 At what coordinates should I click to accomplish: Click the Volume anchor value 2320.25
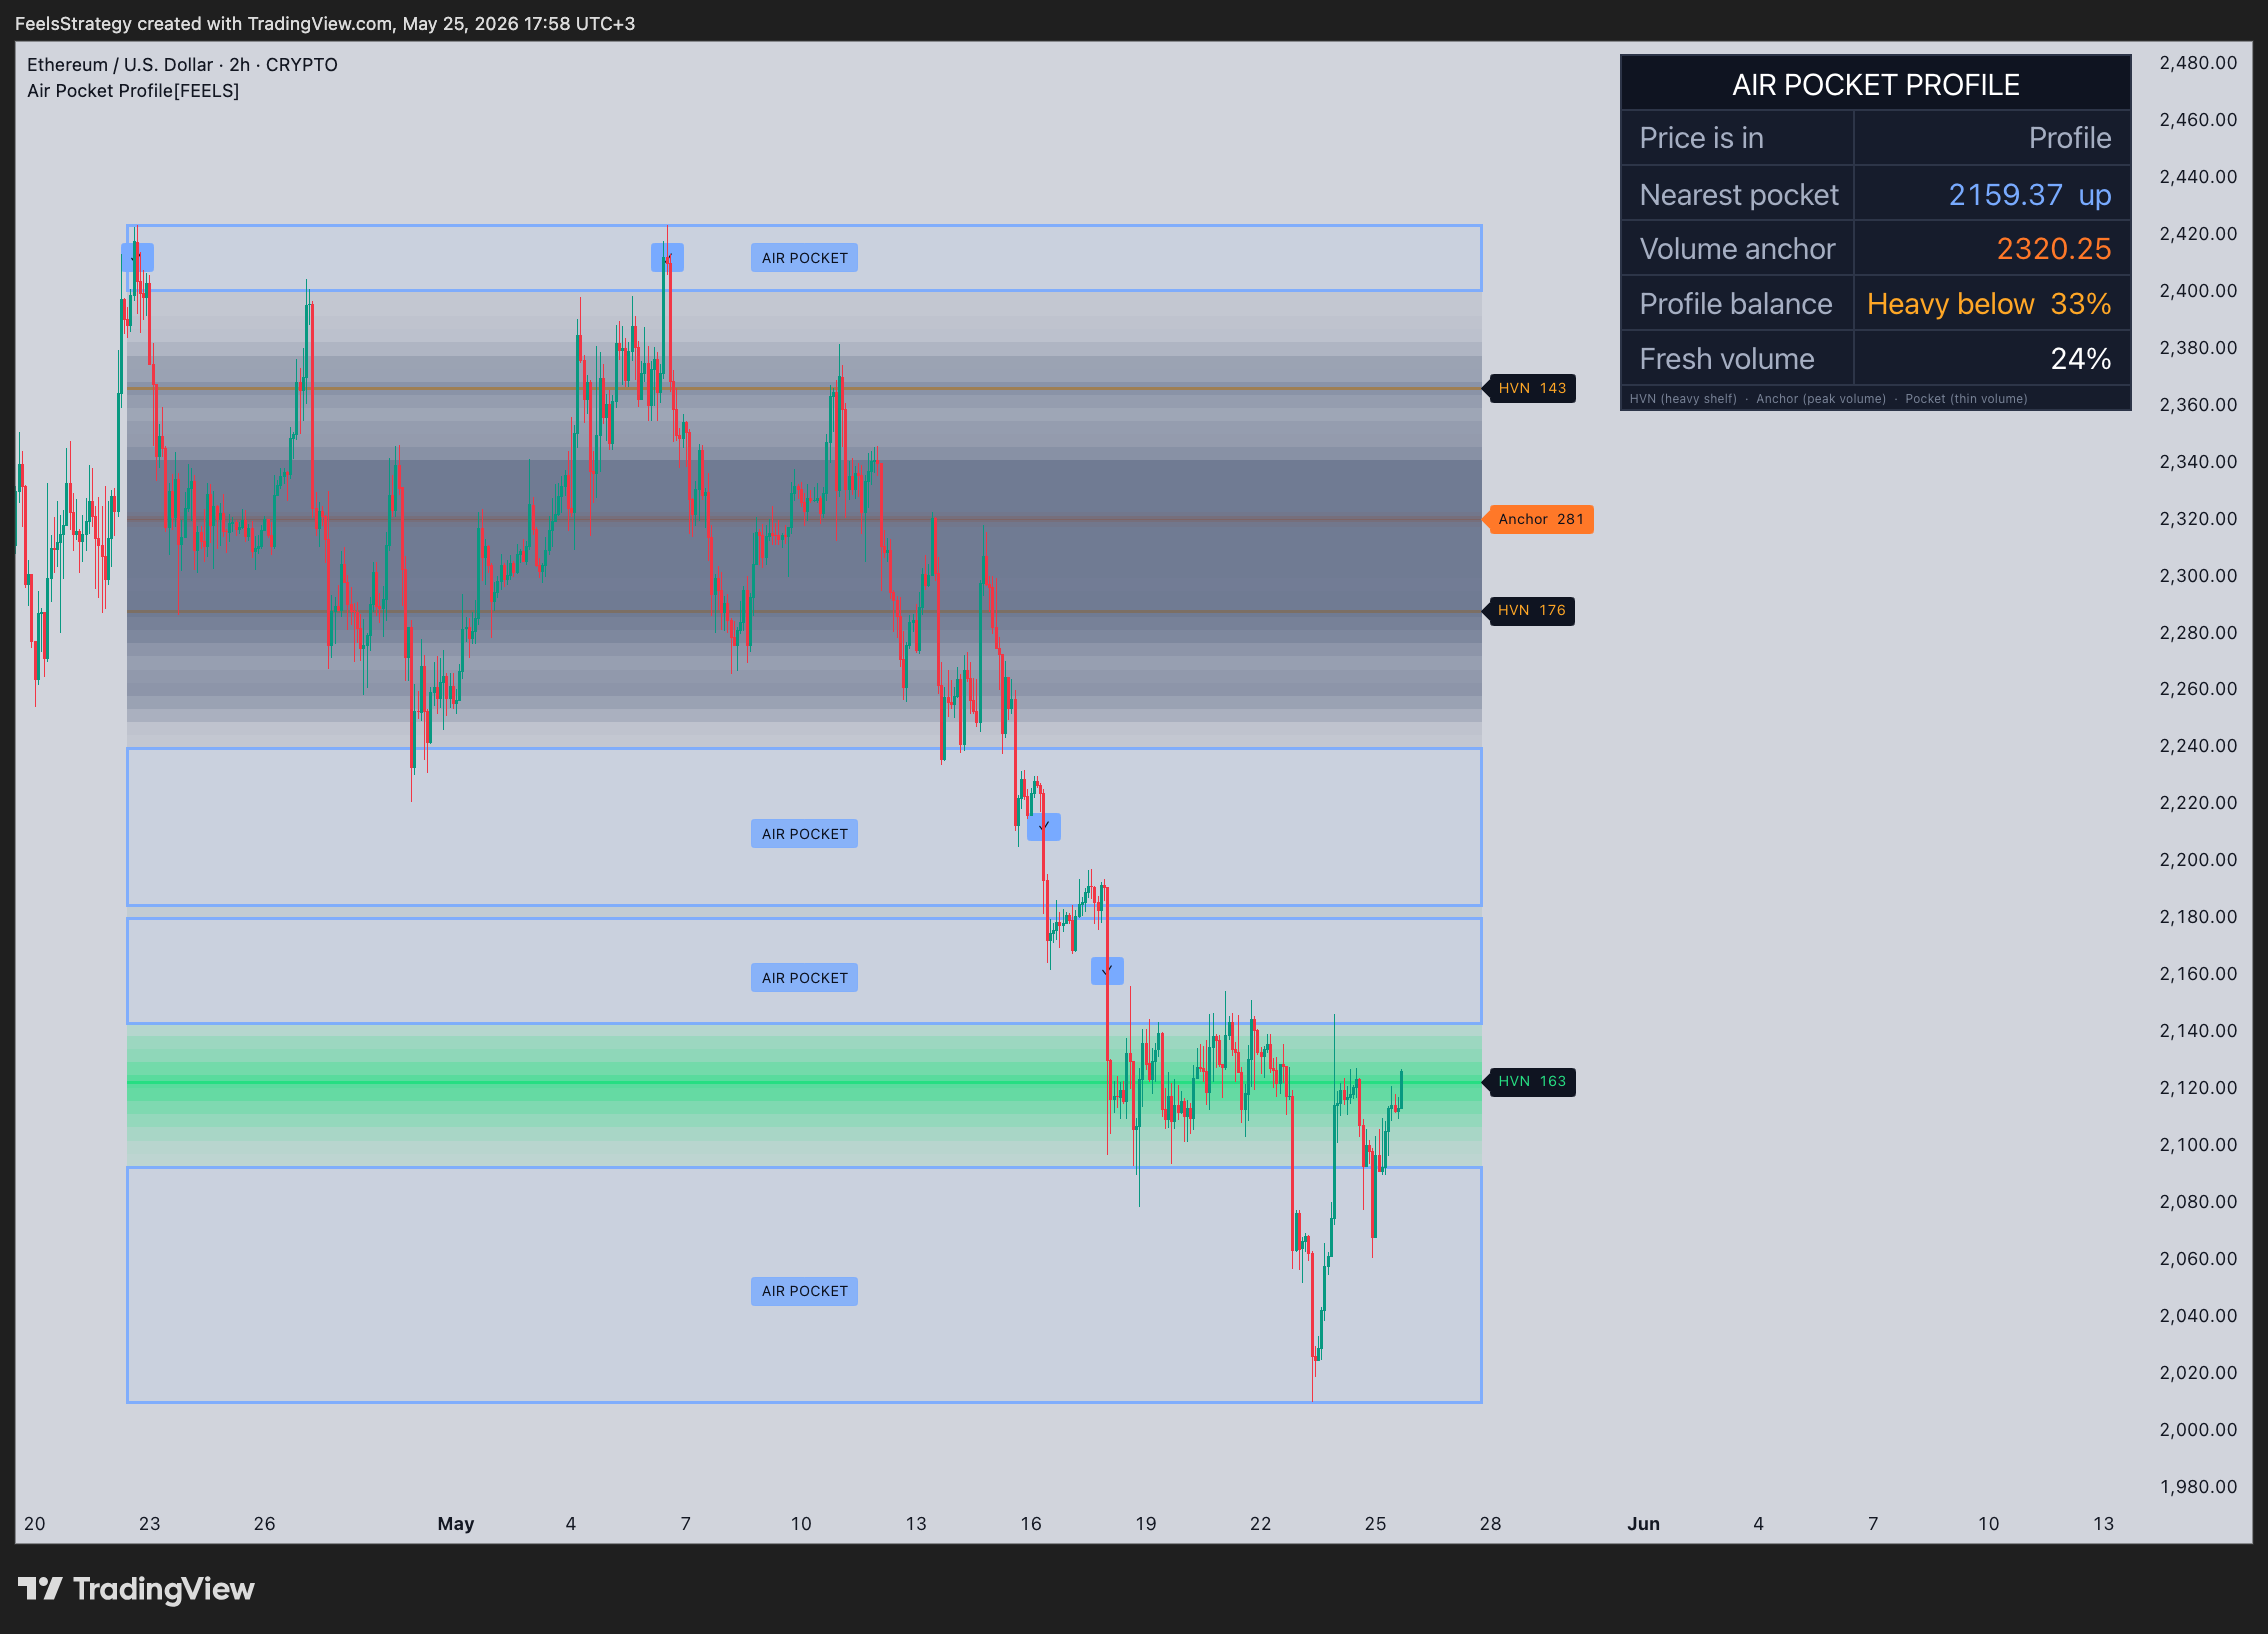(x=2053, y=249)
